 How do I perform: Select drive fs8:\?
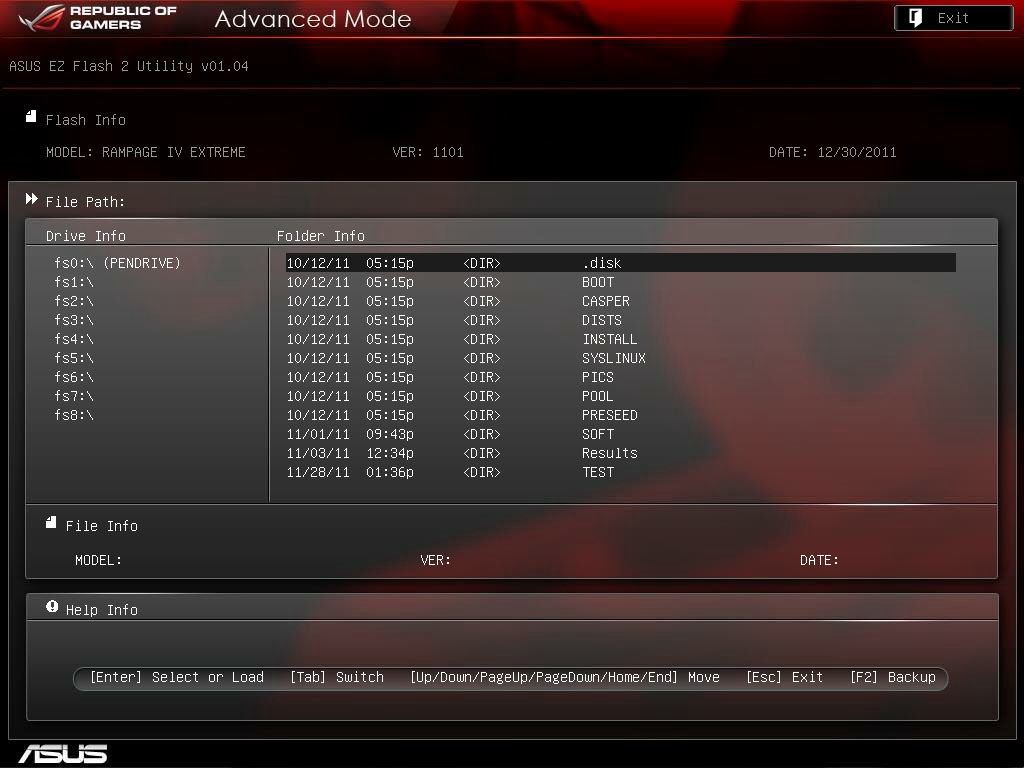coord(74,415)
